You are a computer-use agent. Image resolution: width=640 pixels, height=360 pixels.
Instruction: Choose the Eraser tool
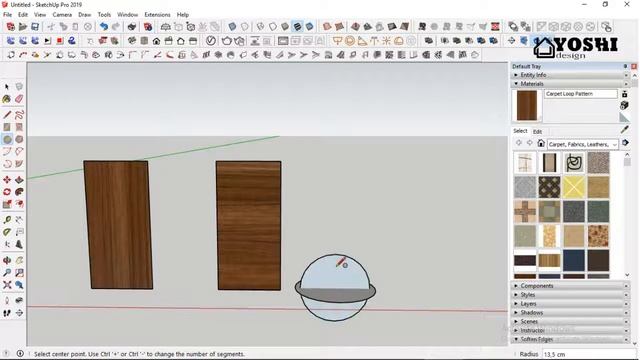click(x=19, y=99)
